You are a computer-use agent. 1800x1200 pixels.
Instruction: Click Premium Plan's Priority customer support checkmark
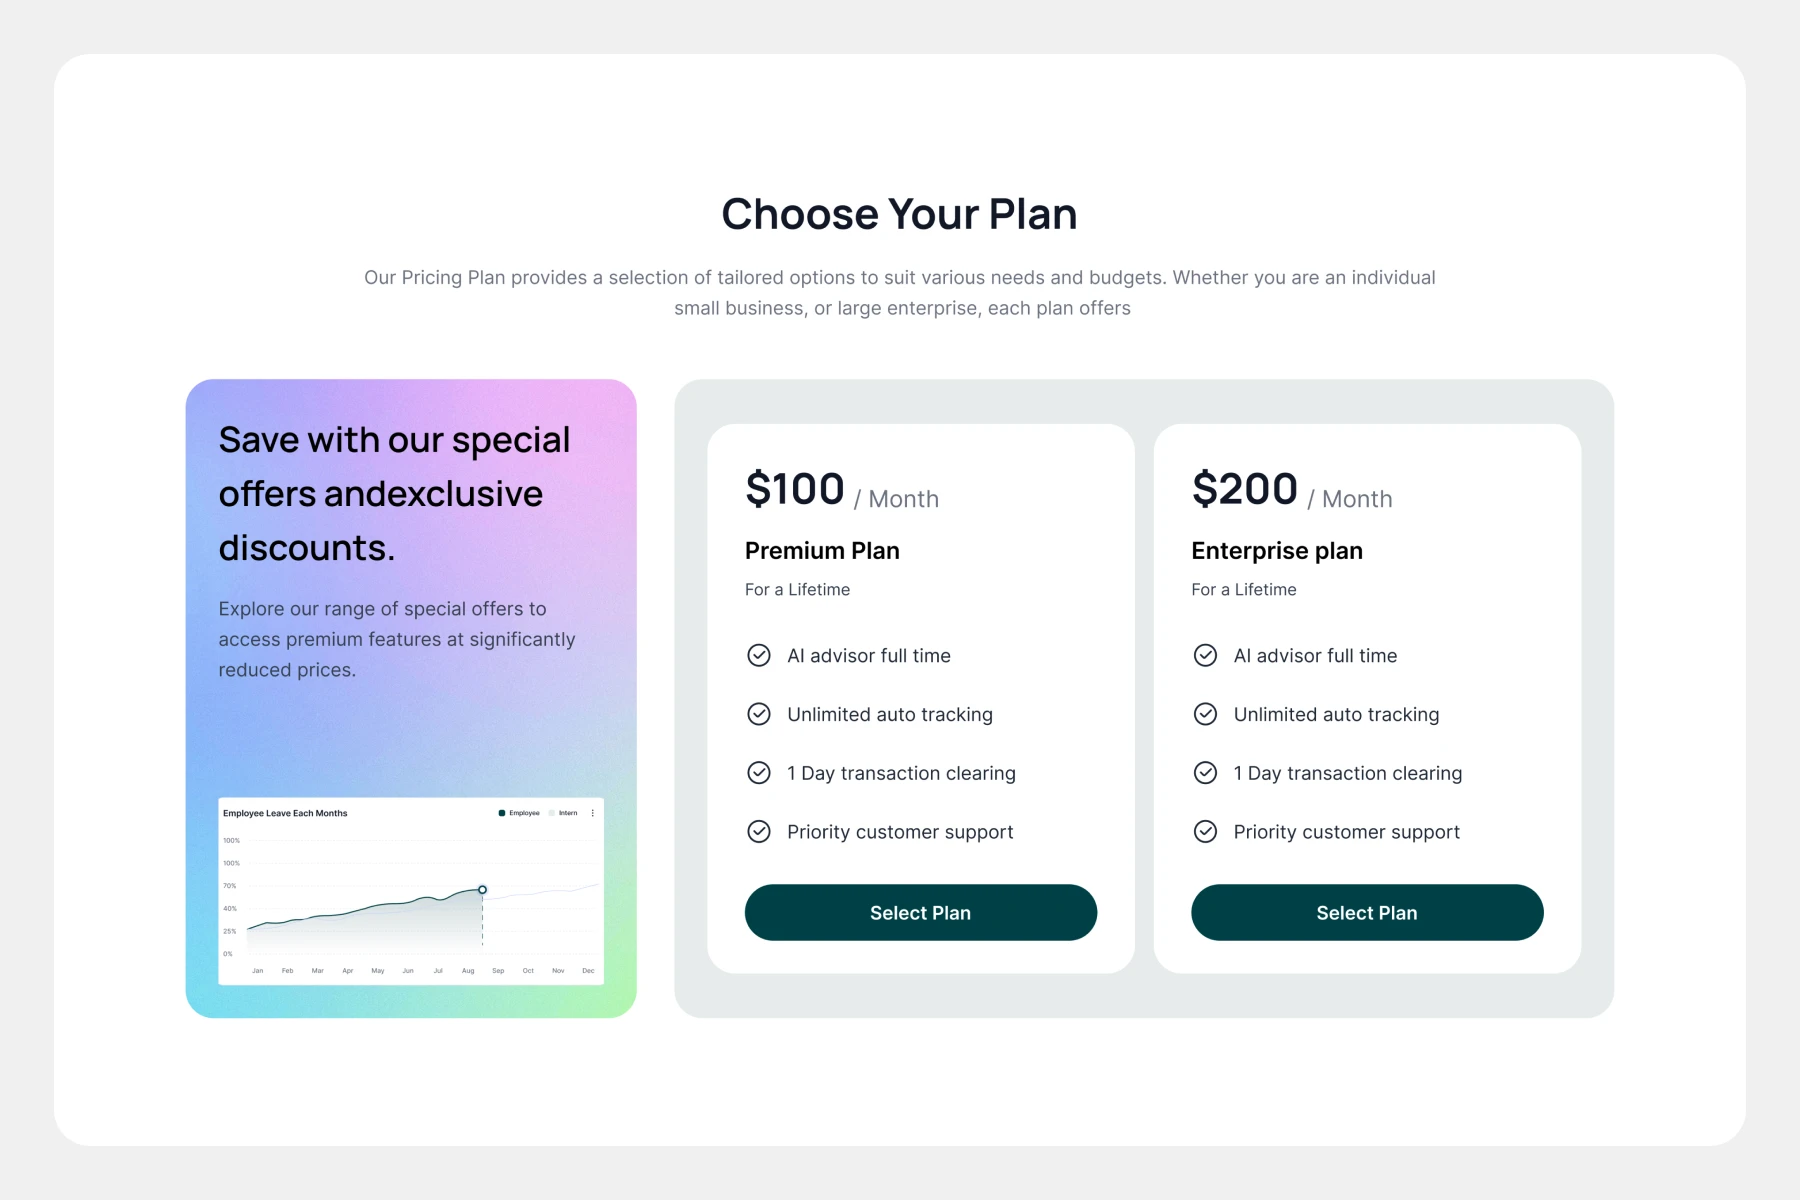tap(759, 832)
